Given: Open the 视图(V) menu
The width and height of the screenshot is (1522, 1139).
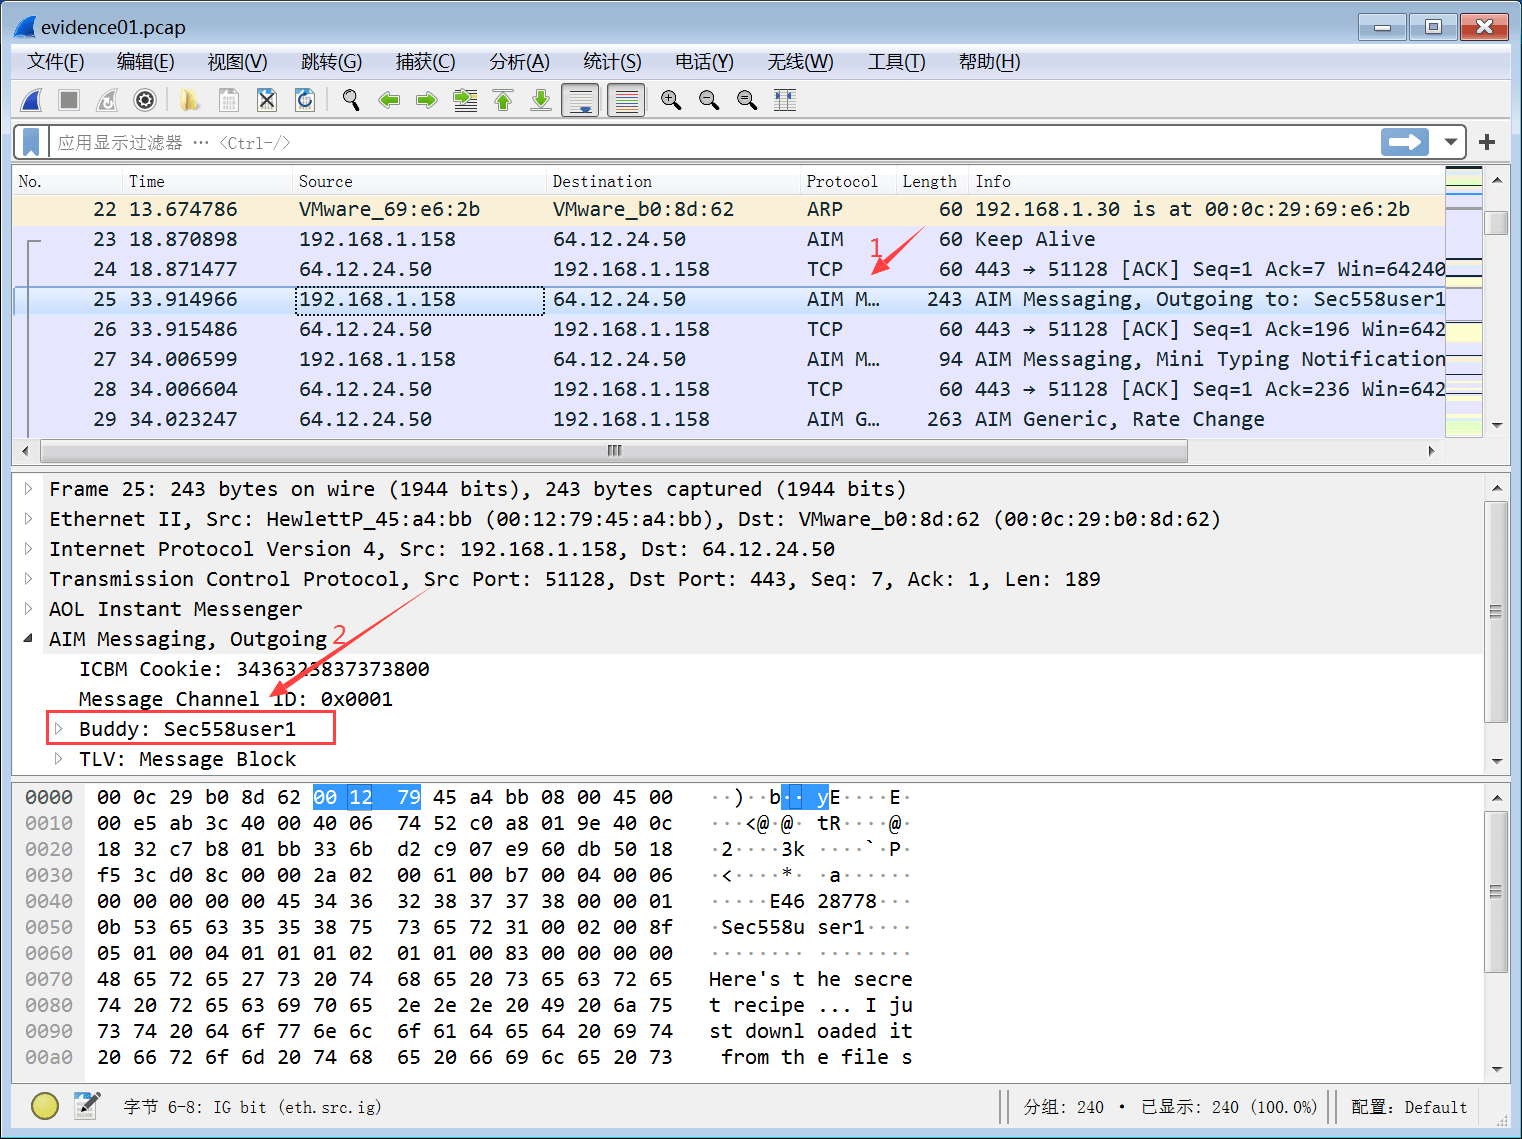Looking at the screenshot, I should (x=237, y=62).
